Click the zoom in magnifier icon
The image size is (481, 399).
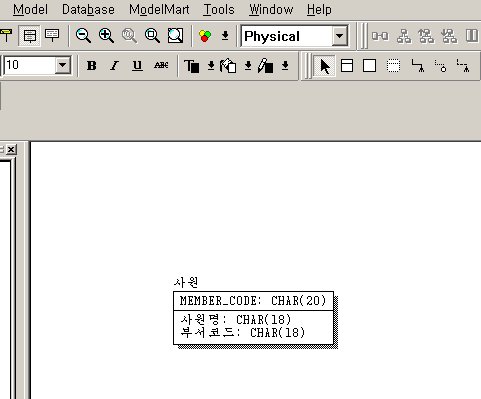tap(106, 35)
